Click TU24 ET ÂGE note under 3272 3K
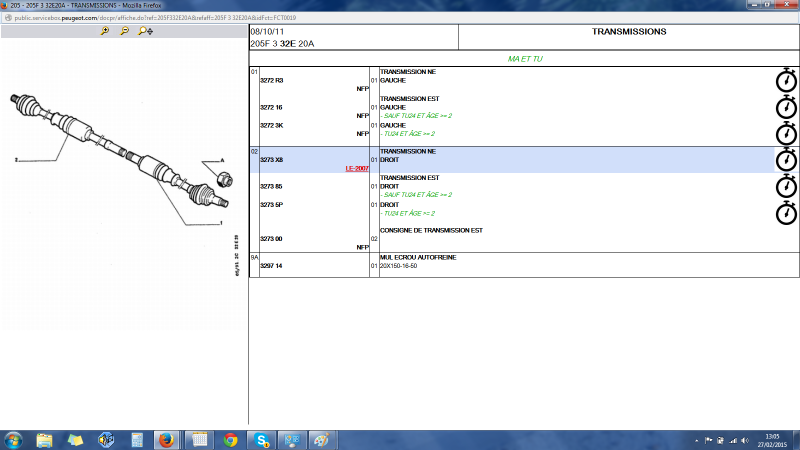The image size is (800, 450). pyautogui.click(x=407, y=134)
